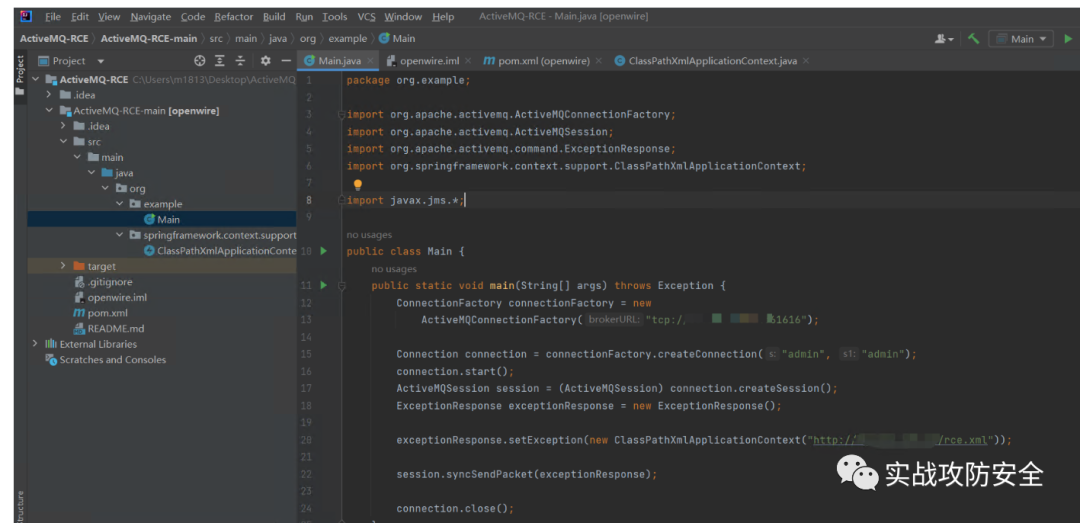Close the ClassPathXmlApplicationContext.java tab
The width and height of the screenshot is (1080, 523).
coord(805,61)
